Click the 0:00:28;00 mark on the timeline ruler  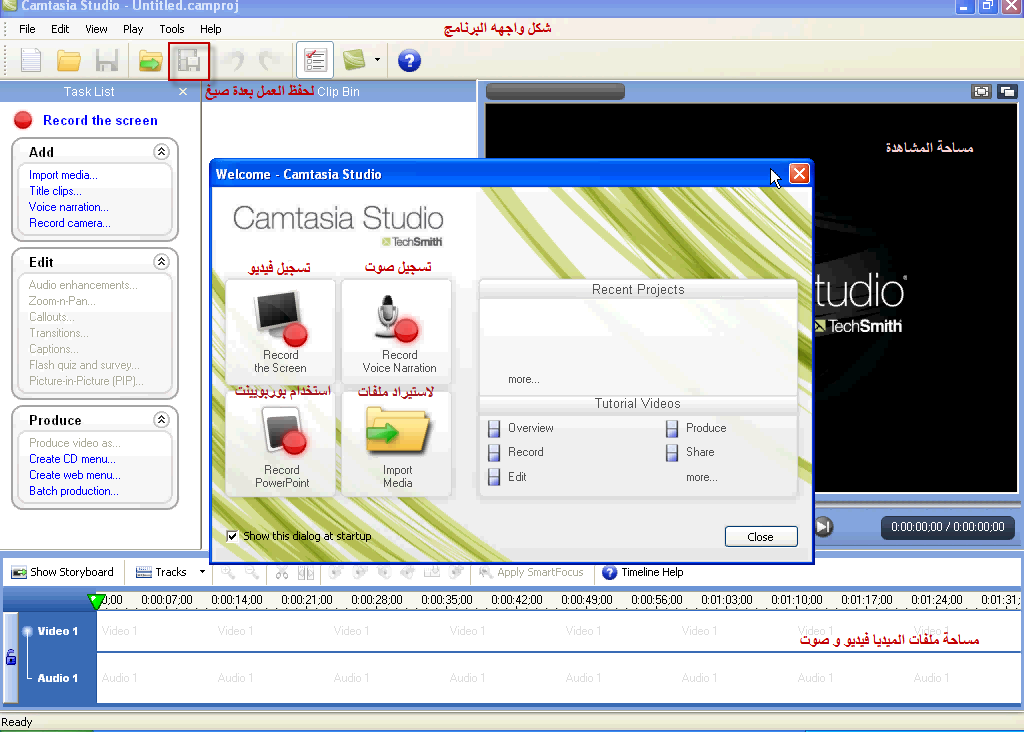377,600
